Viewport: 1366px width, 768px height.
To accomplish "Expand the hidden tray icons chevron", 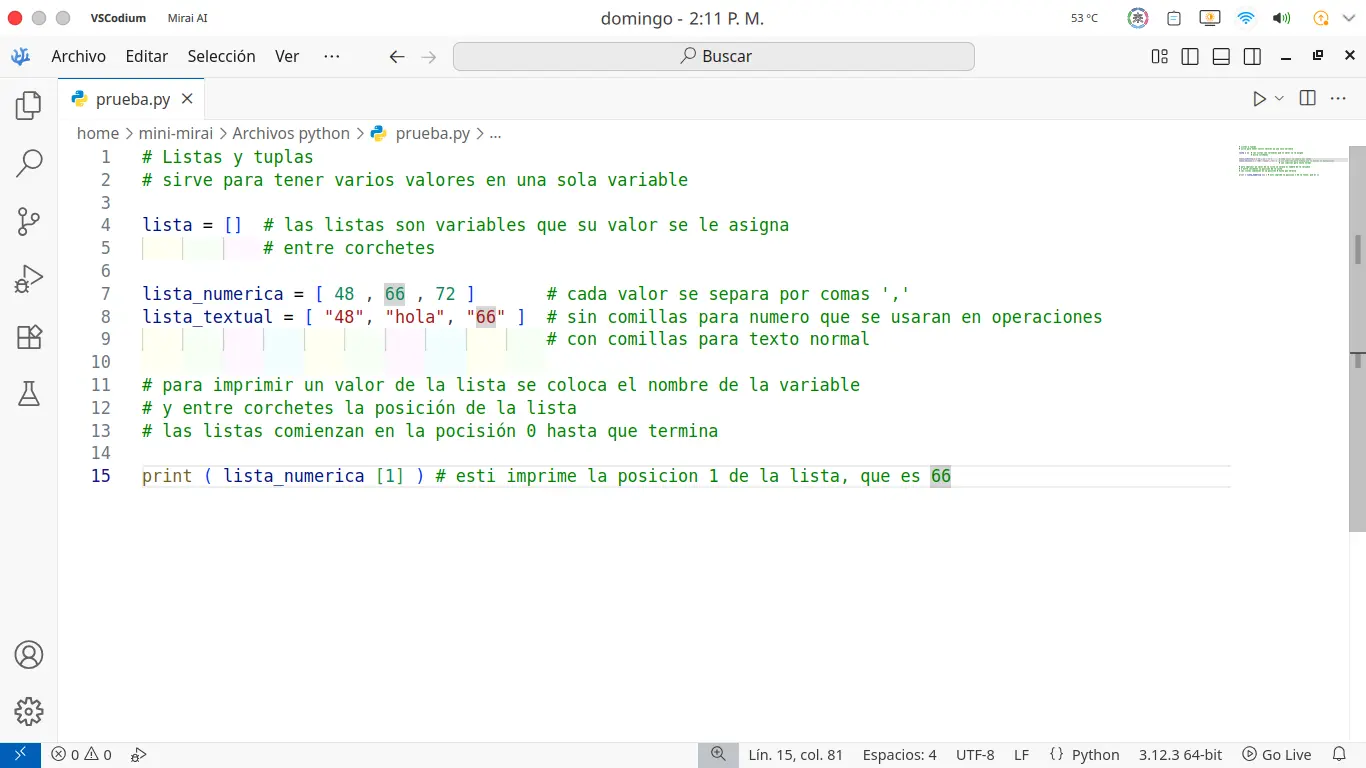I will (x=1349, y=18).
